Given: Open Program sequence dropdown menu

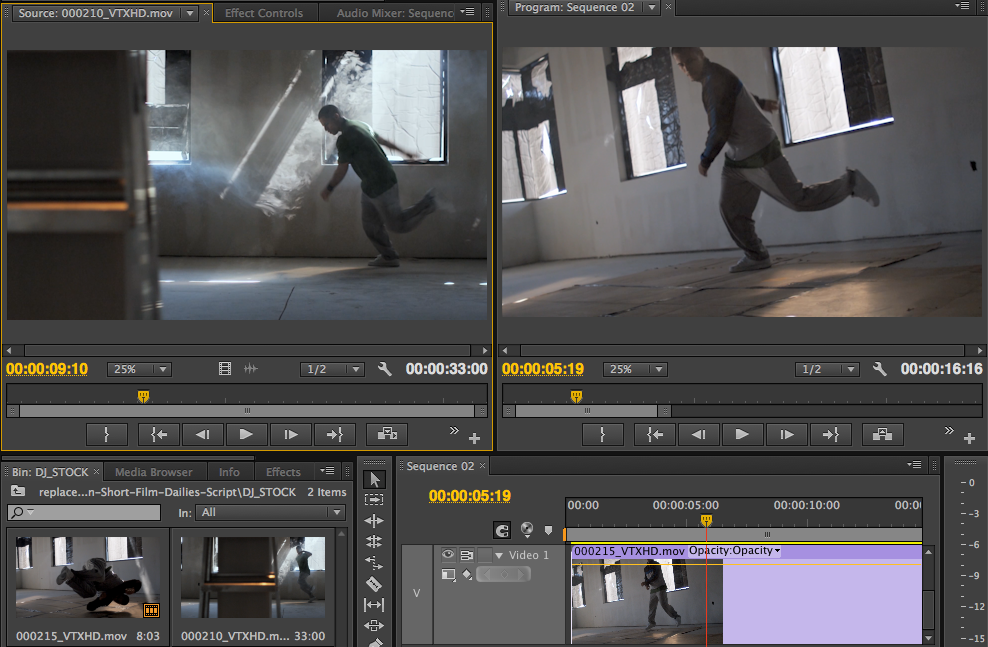Looking at the screenshot, I should coord(652,8).
